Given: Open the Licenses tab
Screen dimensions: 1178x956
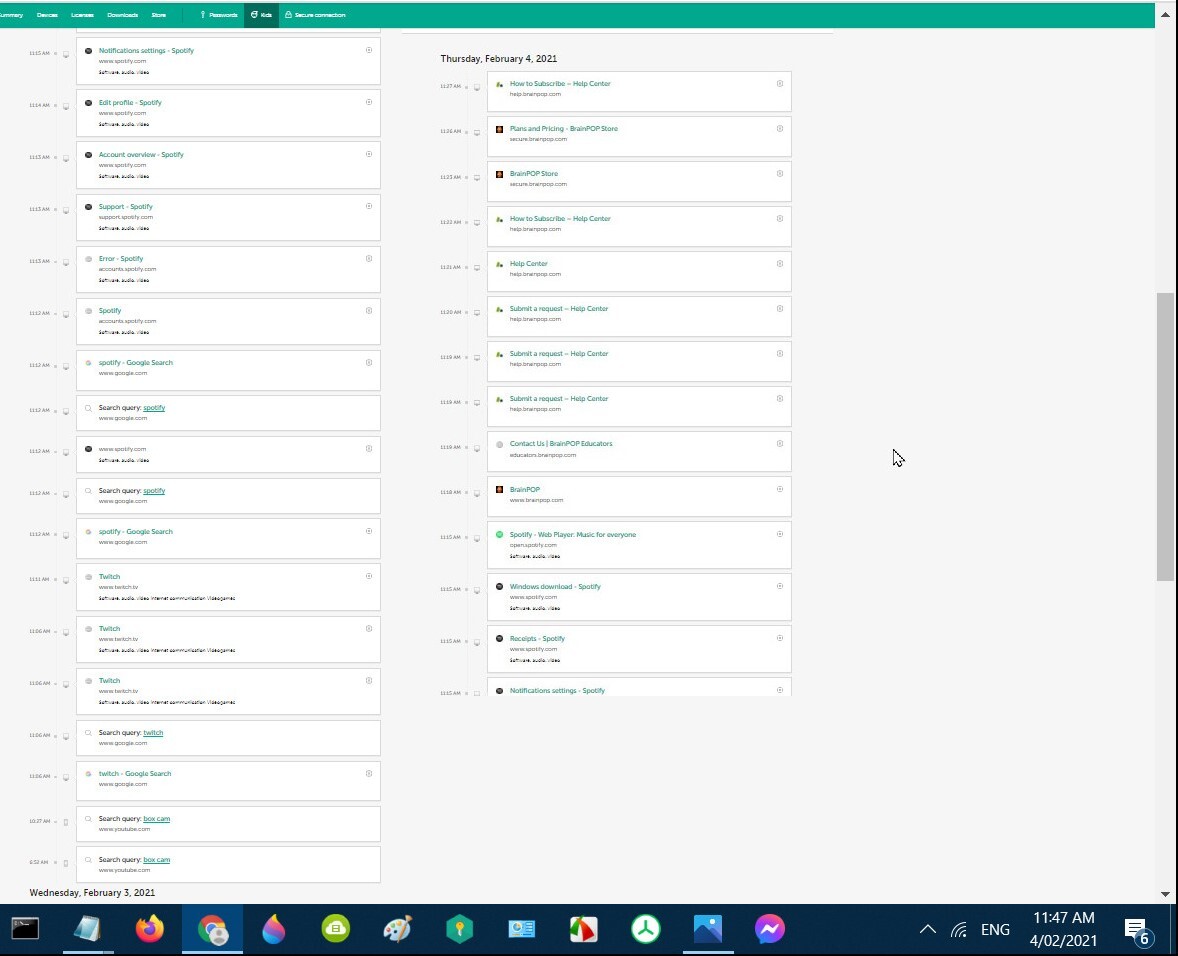Looking at the screenshot, I should pyautogui.click(x=83, y=15).
